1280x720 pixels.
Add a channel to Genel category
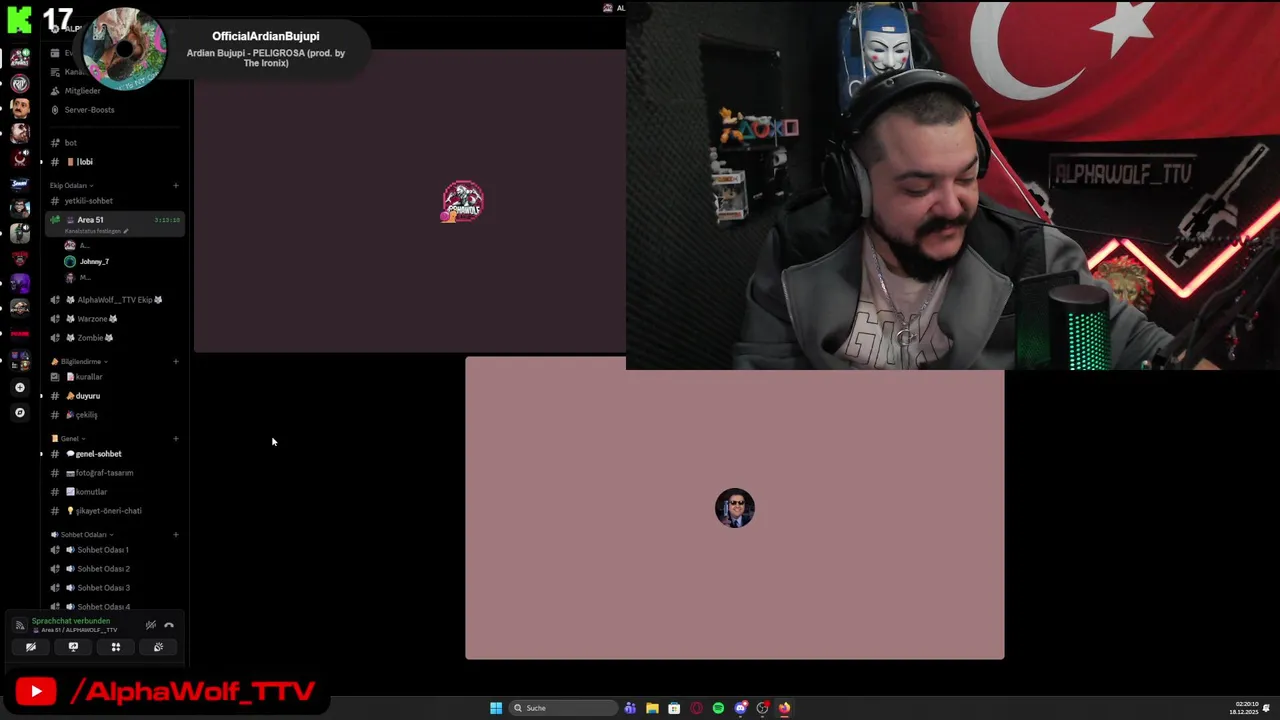point(175,438)
